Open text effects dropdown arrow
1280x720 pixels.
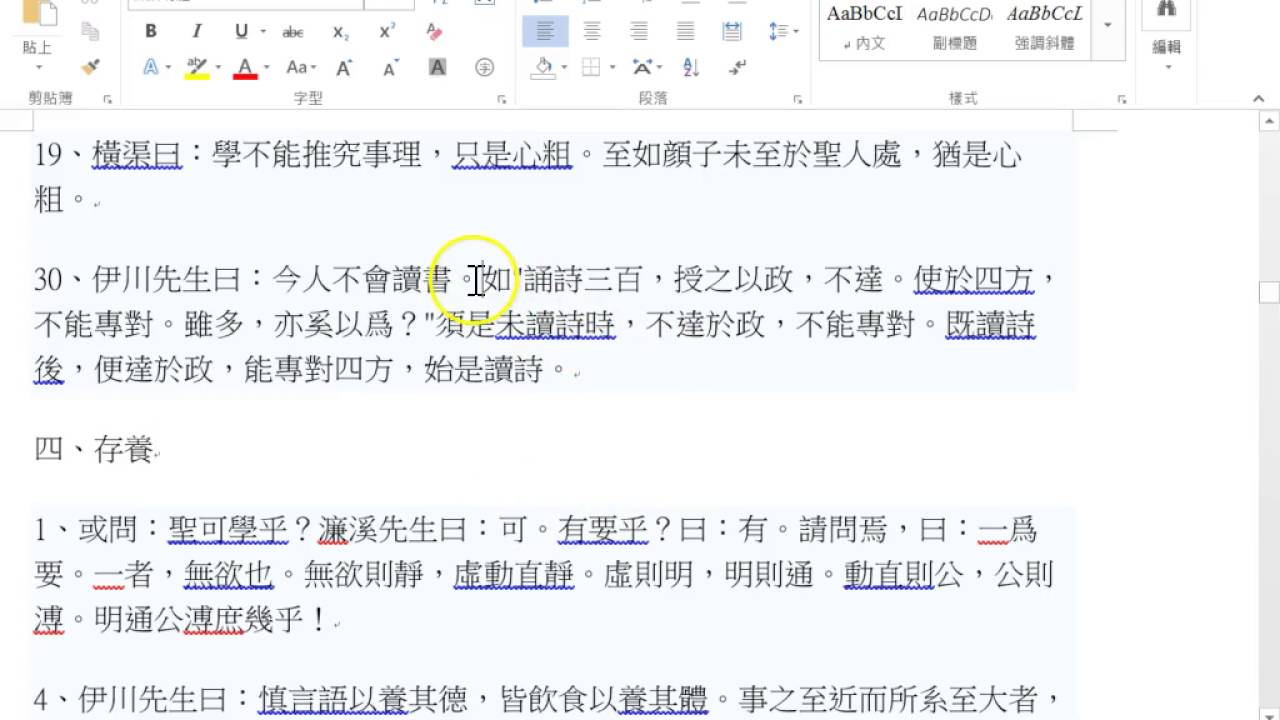click(x=168, y=68)
